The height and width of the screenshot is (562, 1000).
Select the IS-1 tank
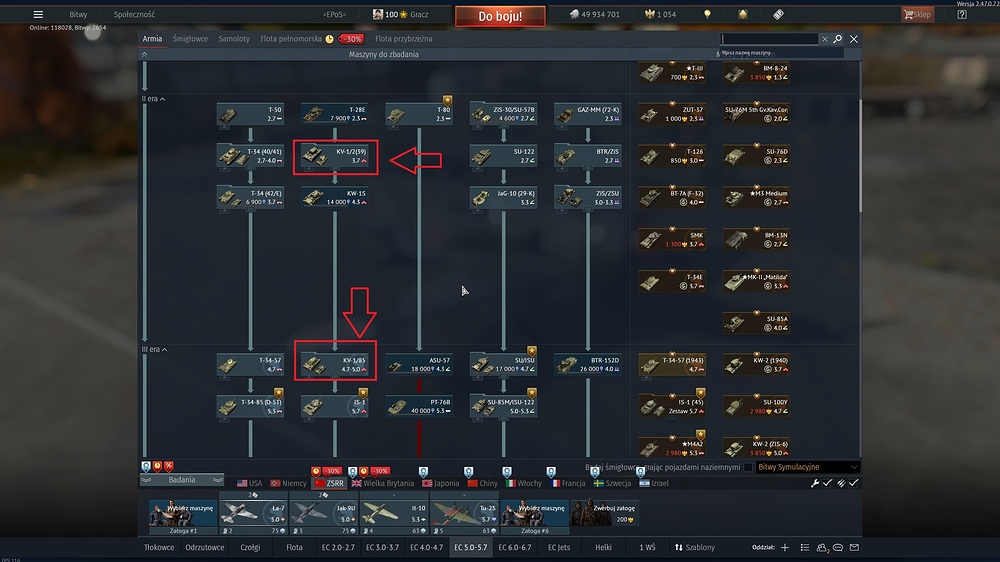click(335, 406)
